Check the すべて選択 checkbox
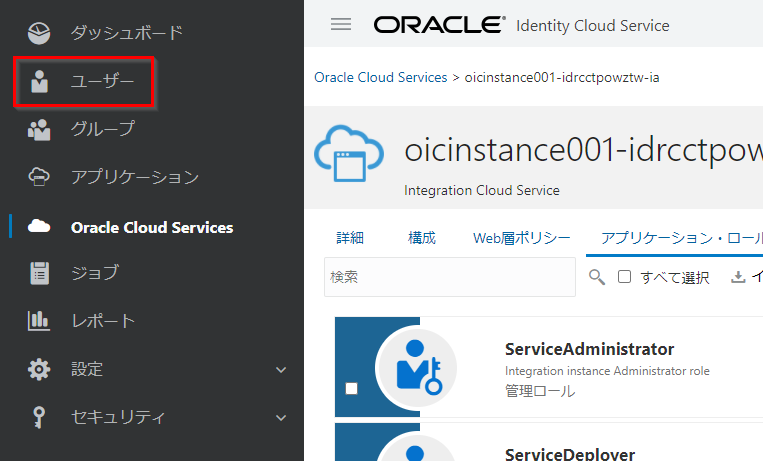This screenshot has width=763, height=461. 624,277
